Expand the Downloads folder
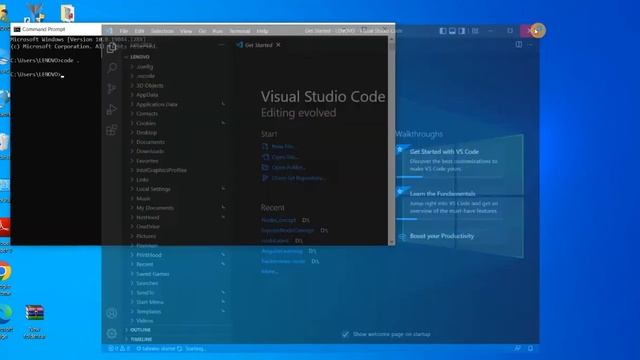 (150, 151)
